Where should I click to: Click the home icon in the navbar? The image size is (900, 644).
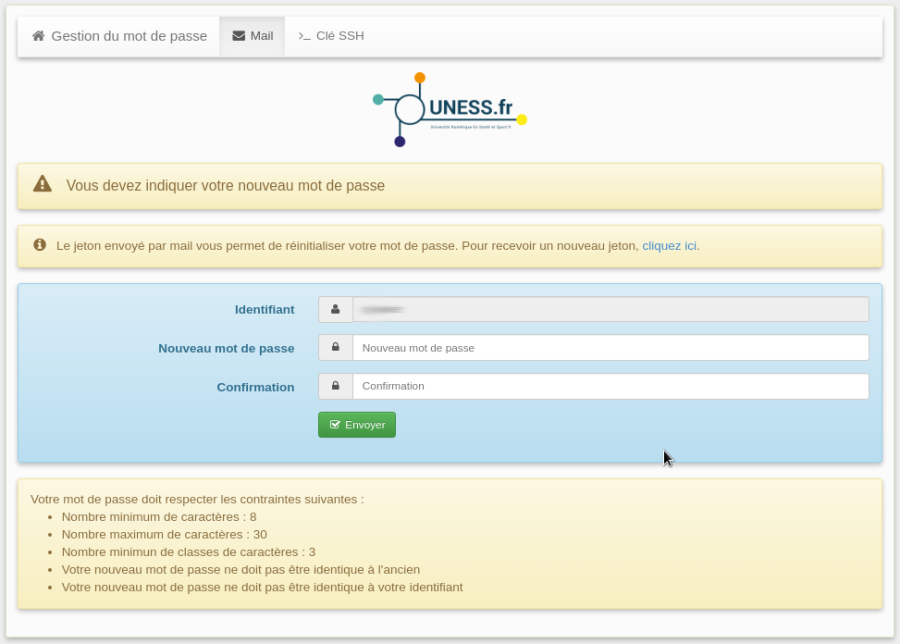[38, 36]
